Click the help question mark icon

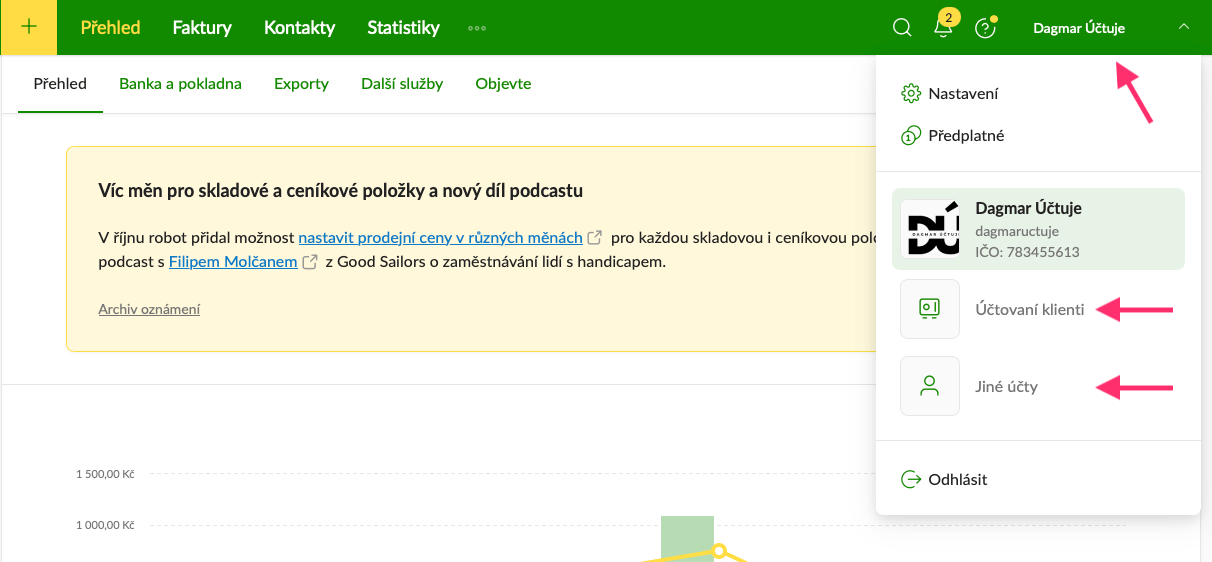point(985,28)
